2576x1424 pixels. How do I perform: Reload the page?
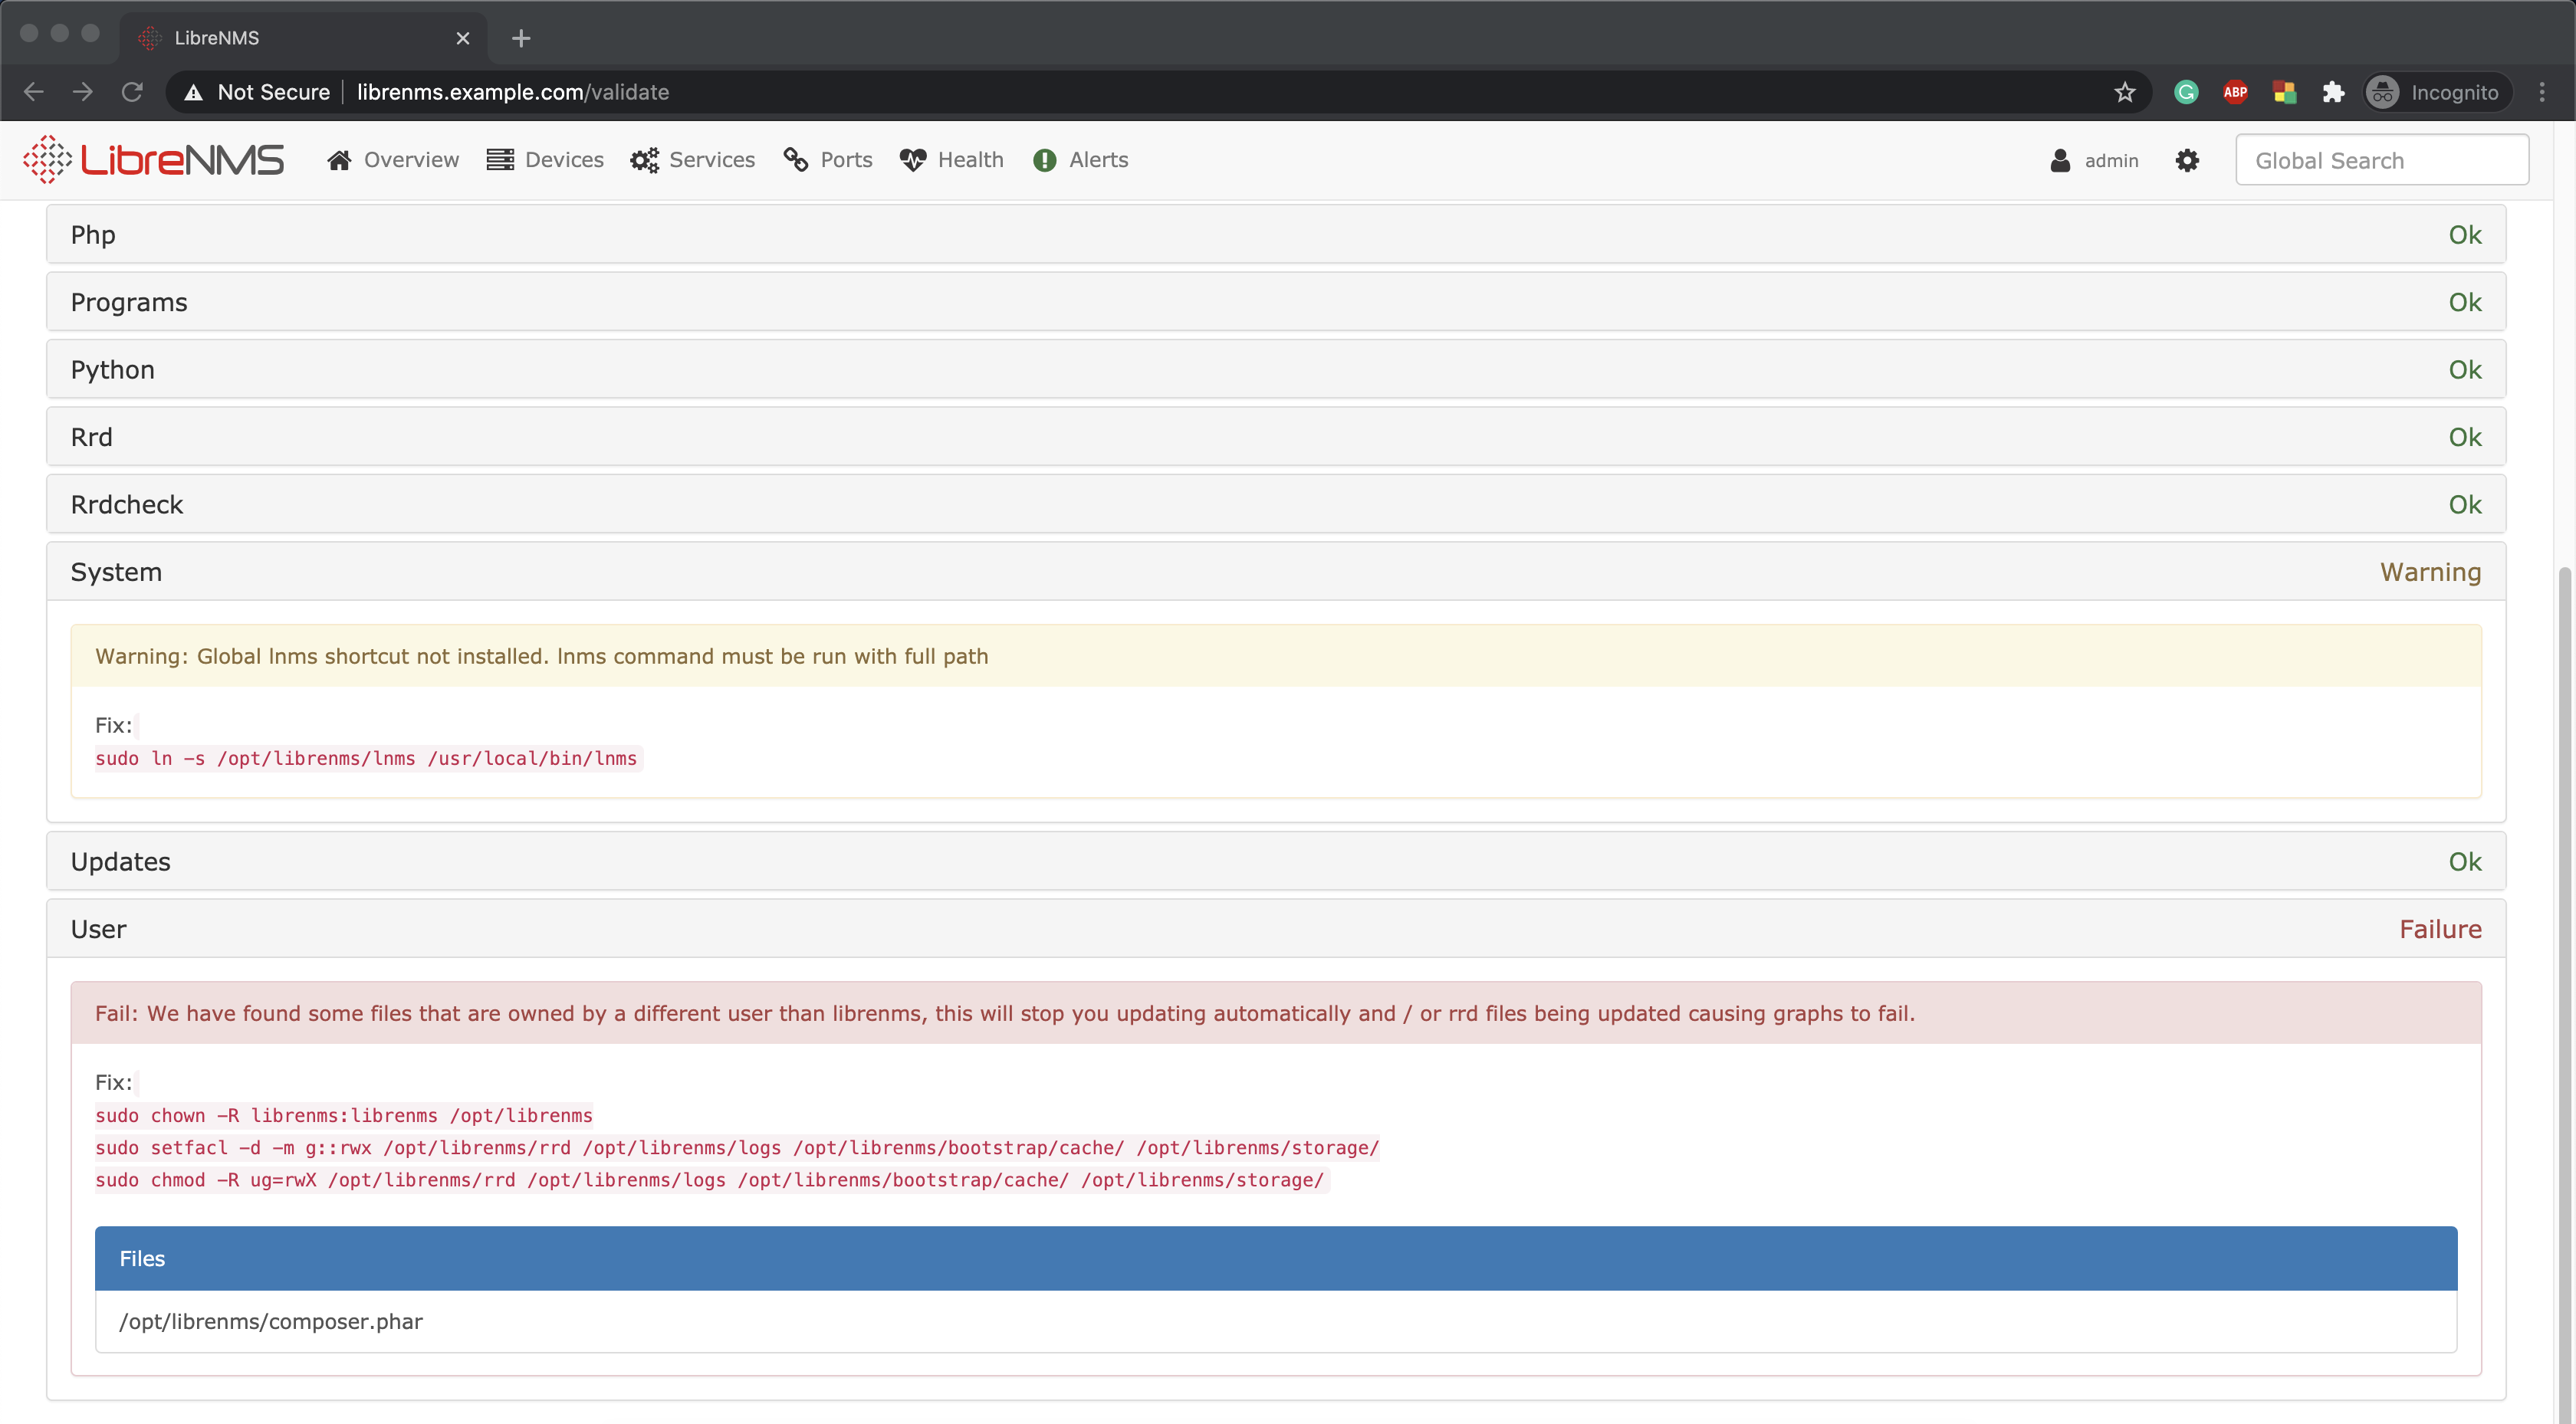pos(132,92)
